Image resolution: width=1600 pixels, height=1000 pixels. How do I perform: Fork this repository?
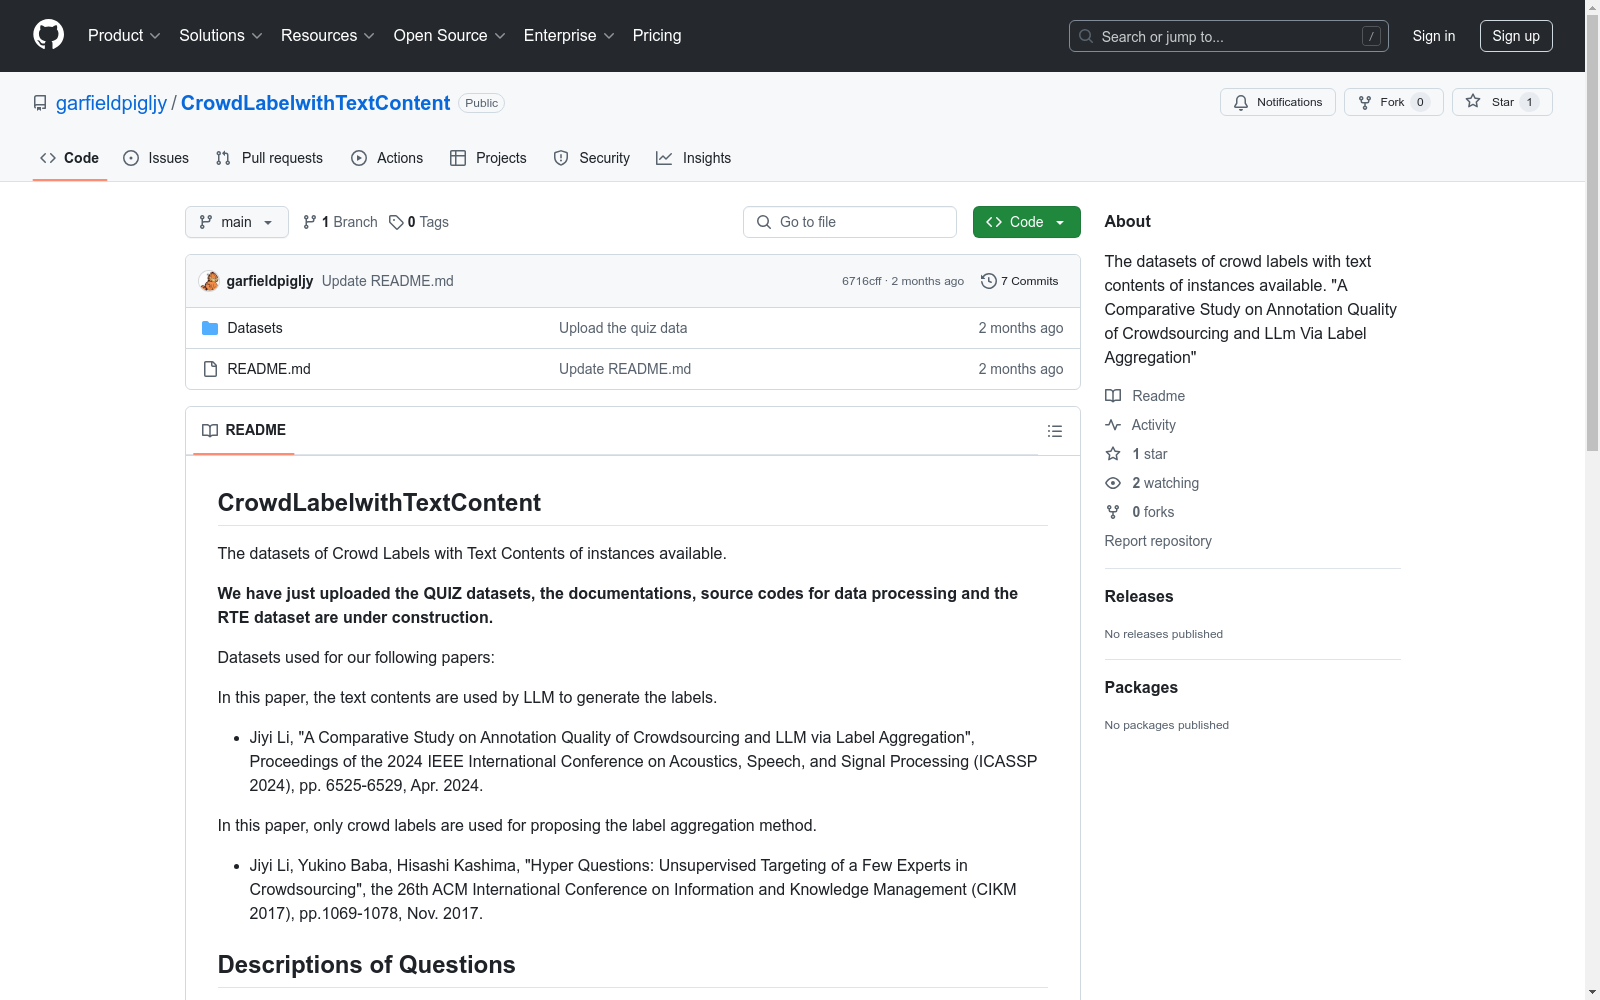[1394, 102]
